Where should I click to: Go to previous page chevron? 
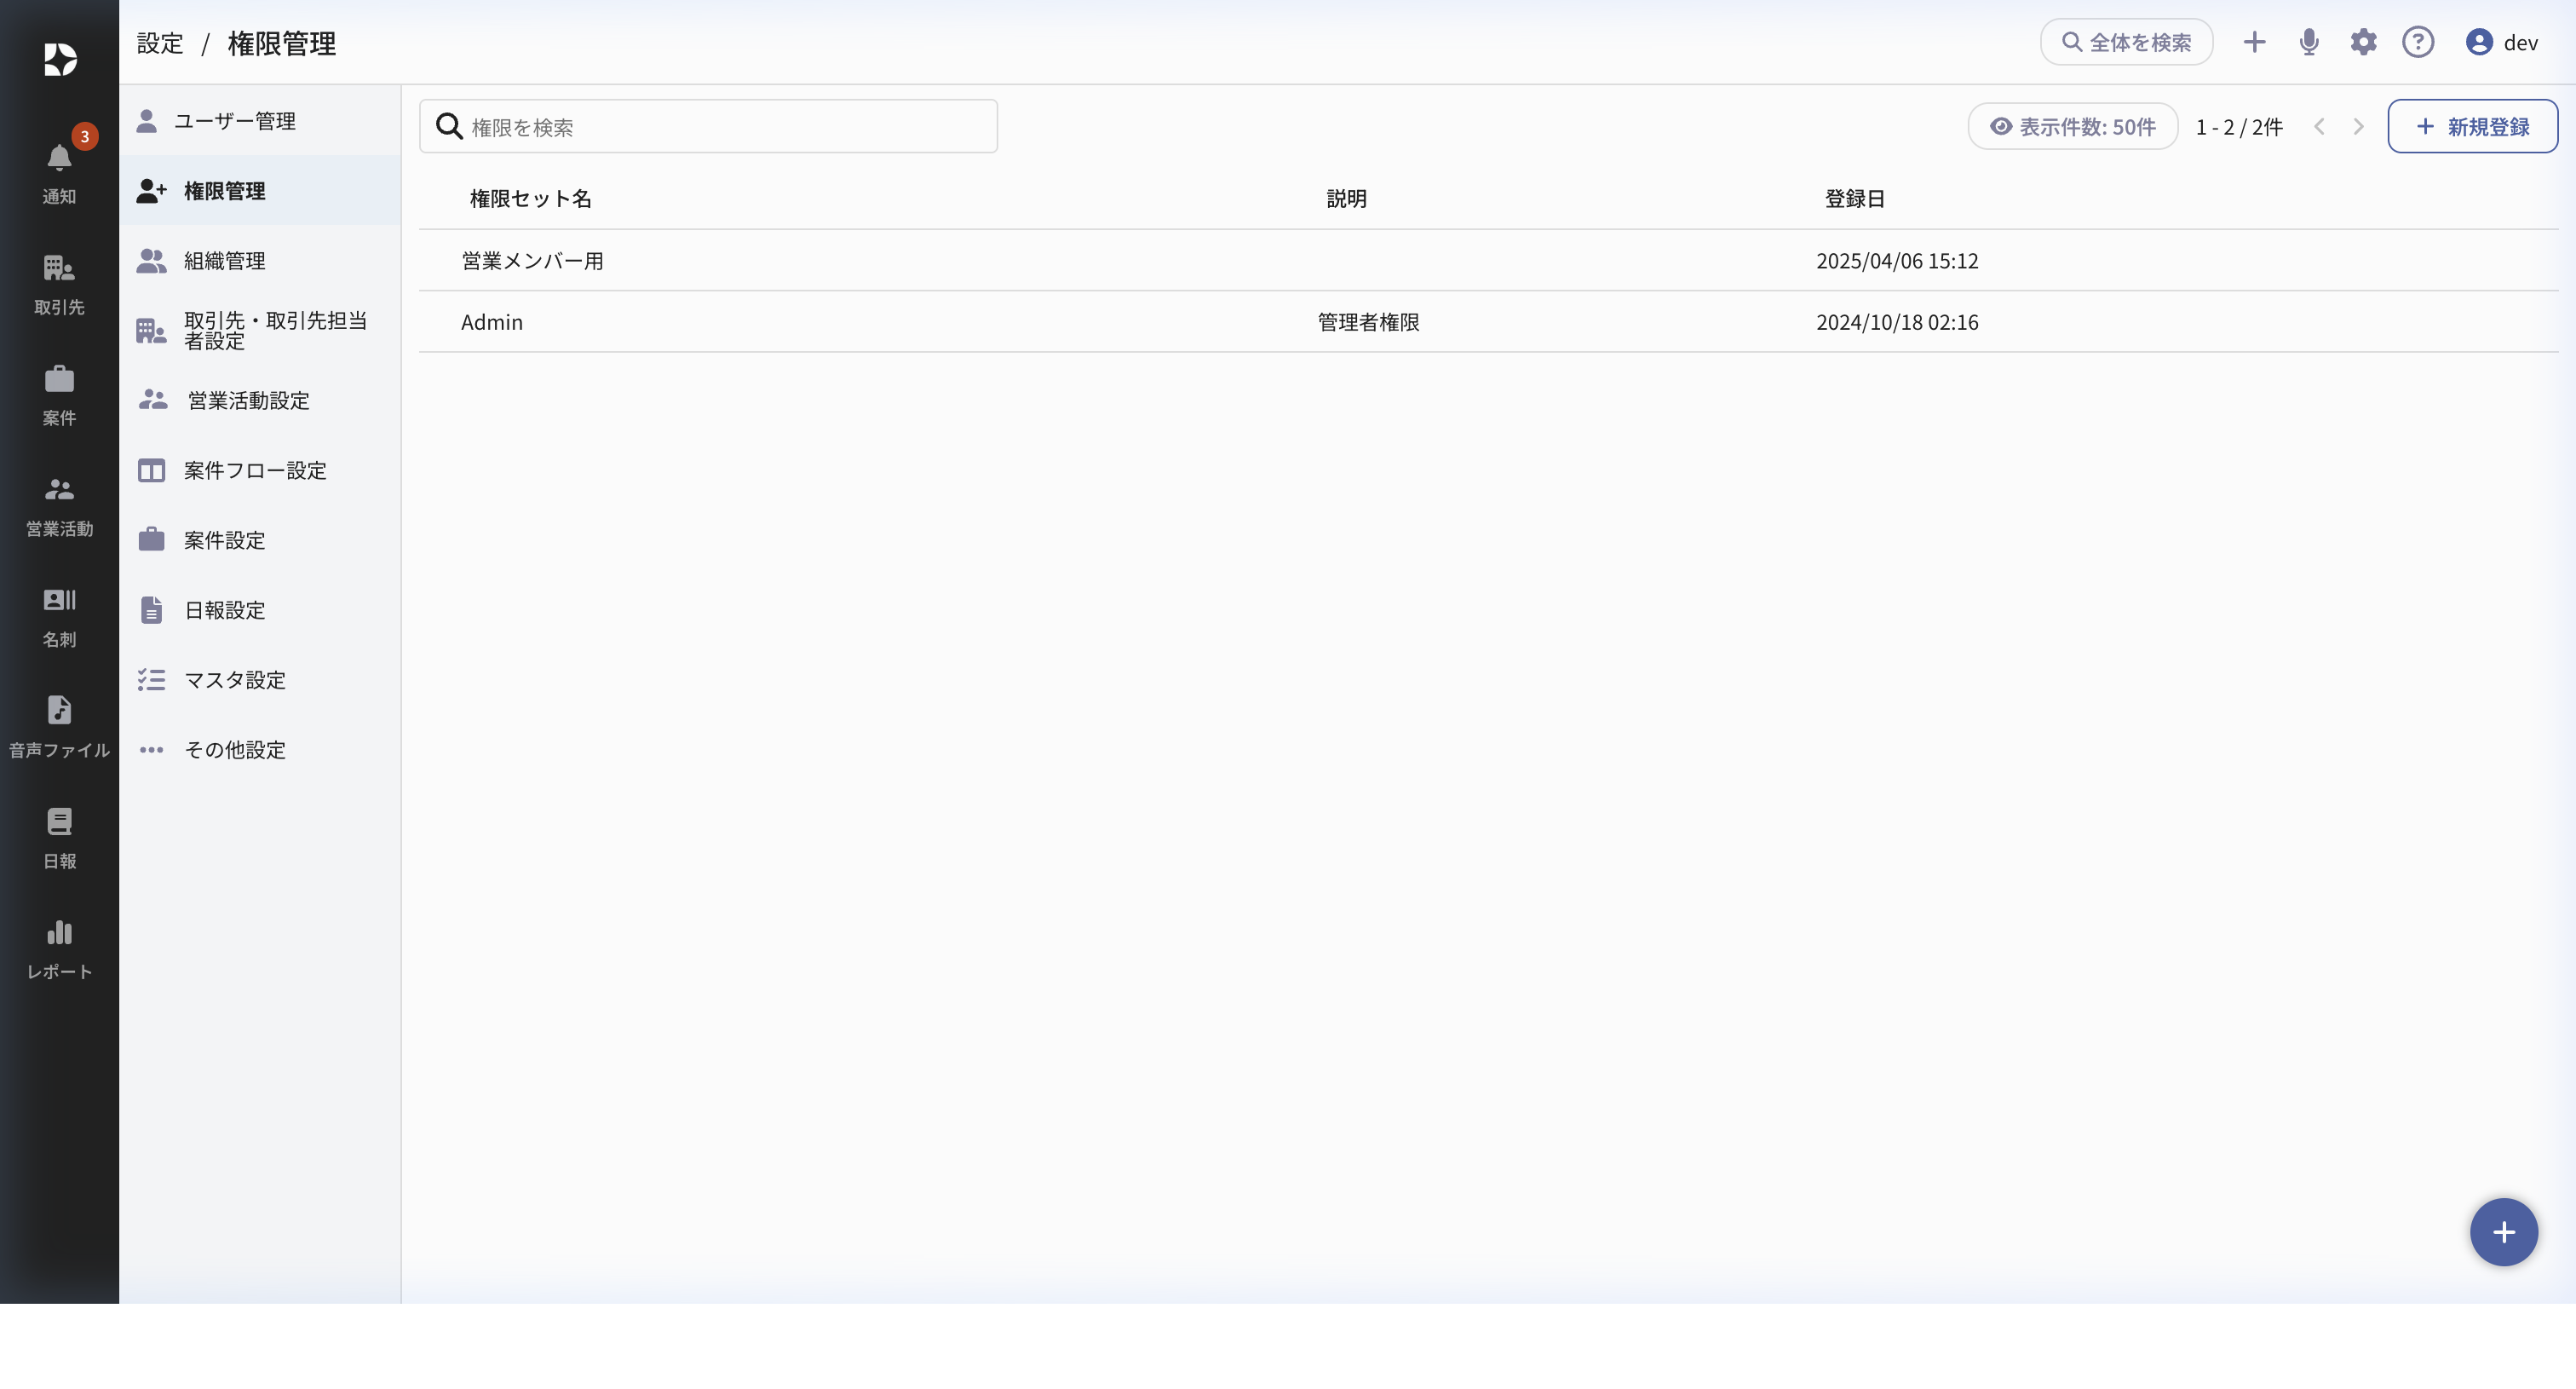pos(2319,127)
